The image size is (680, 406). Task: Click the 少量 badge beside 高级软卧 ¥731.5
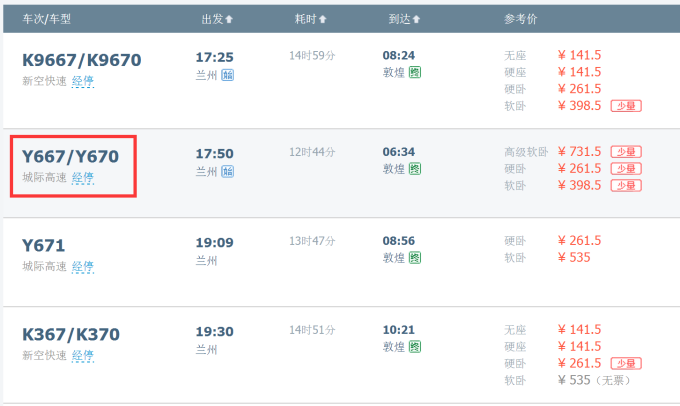click(x=626, y=152)
